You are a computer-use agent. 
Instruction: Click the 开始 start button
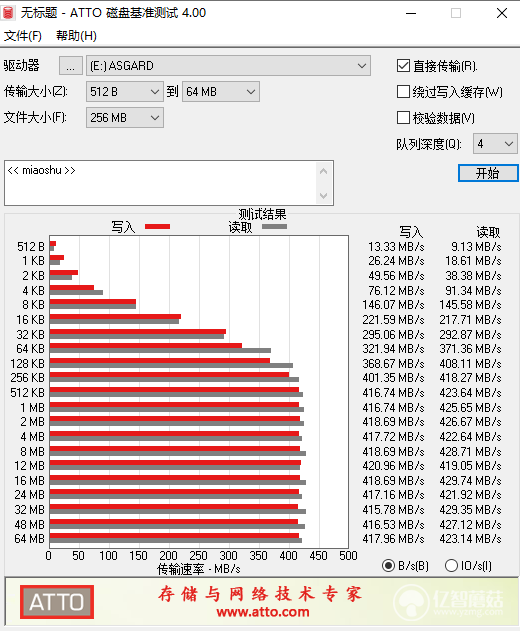(x=488, y=173)
